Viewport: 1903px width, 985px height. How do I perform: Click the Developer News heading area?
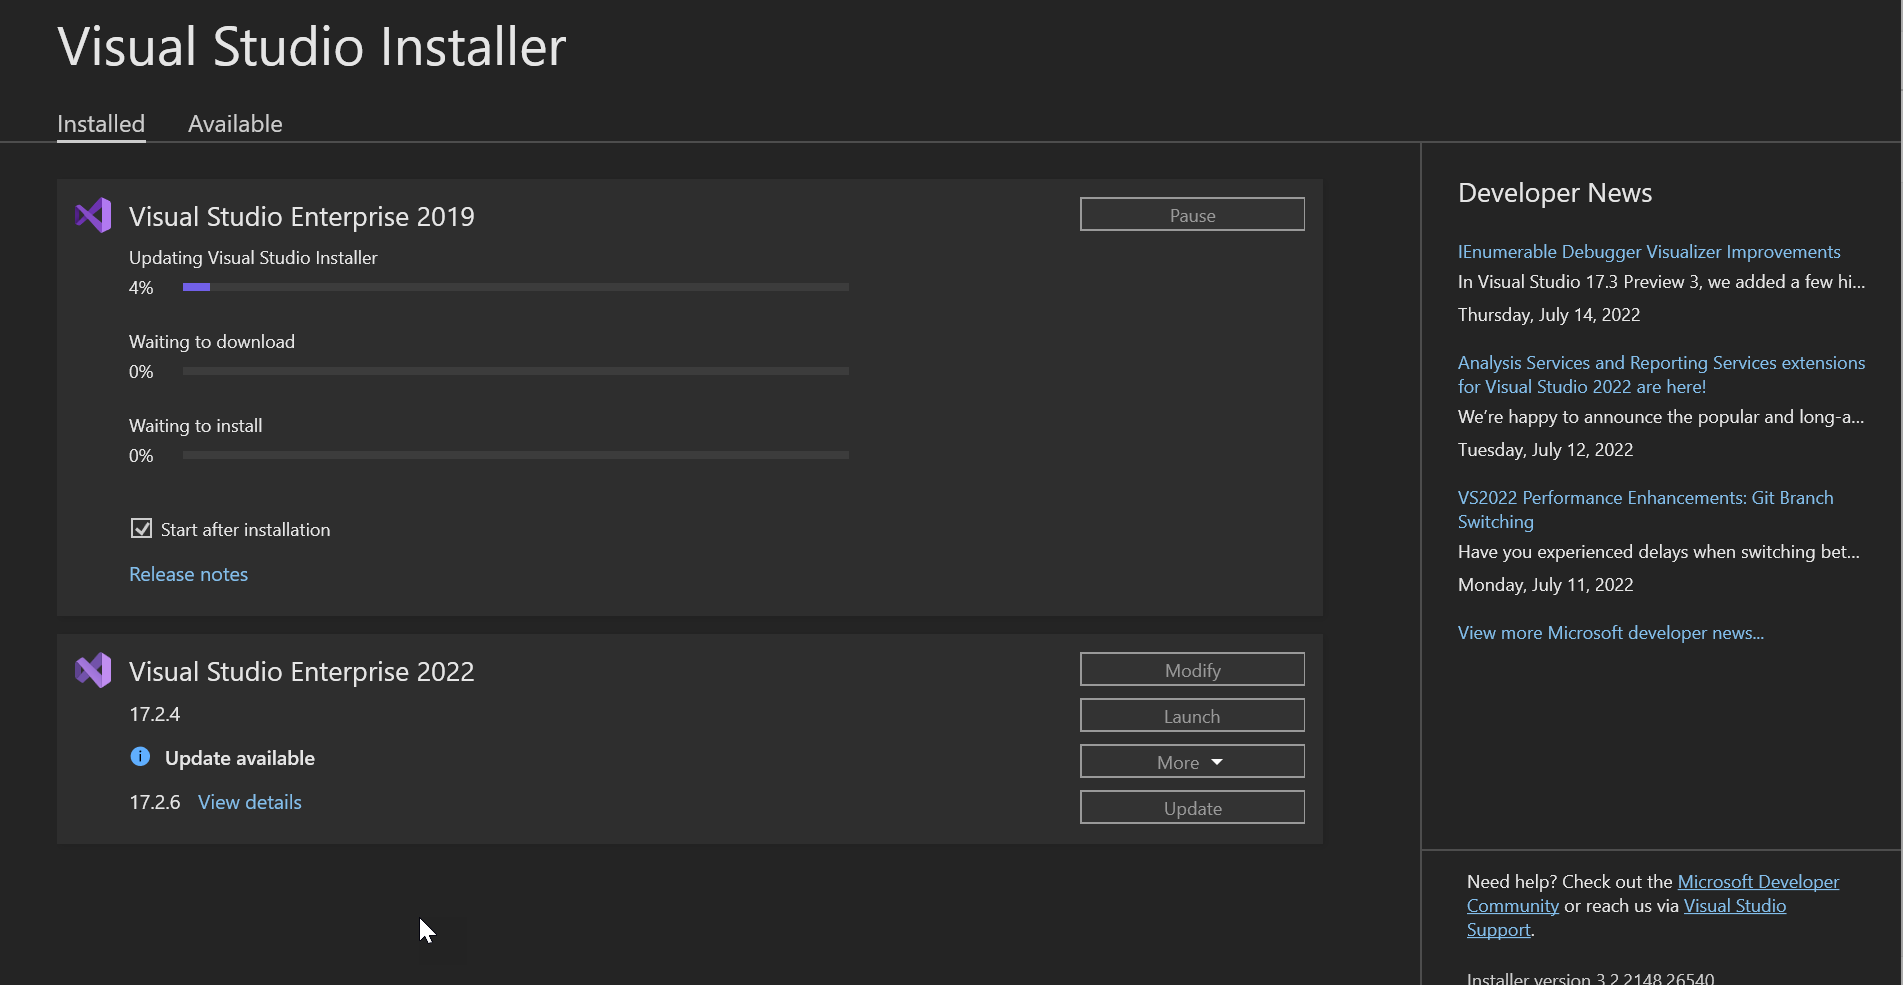pyautogui.click(x=1554, y=192)
